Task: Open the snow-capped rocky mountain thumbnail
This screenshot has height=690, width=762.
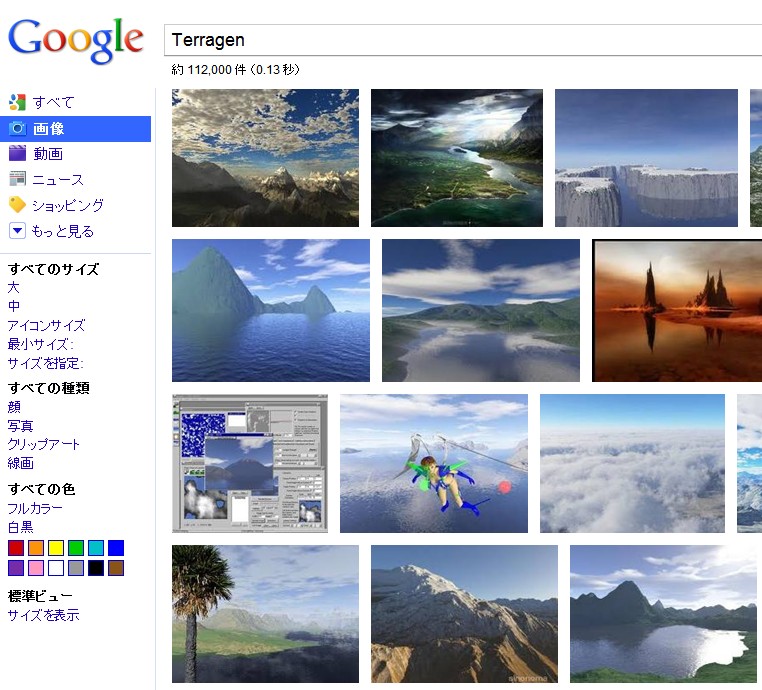Action: coord(465,614)
